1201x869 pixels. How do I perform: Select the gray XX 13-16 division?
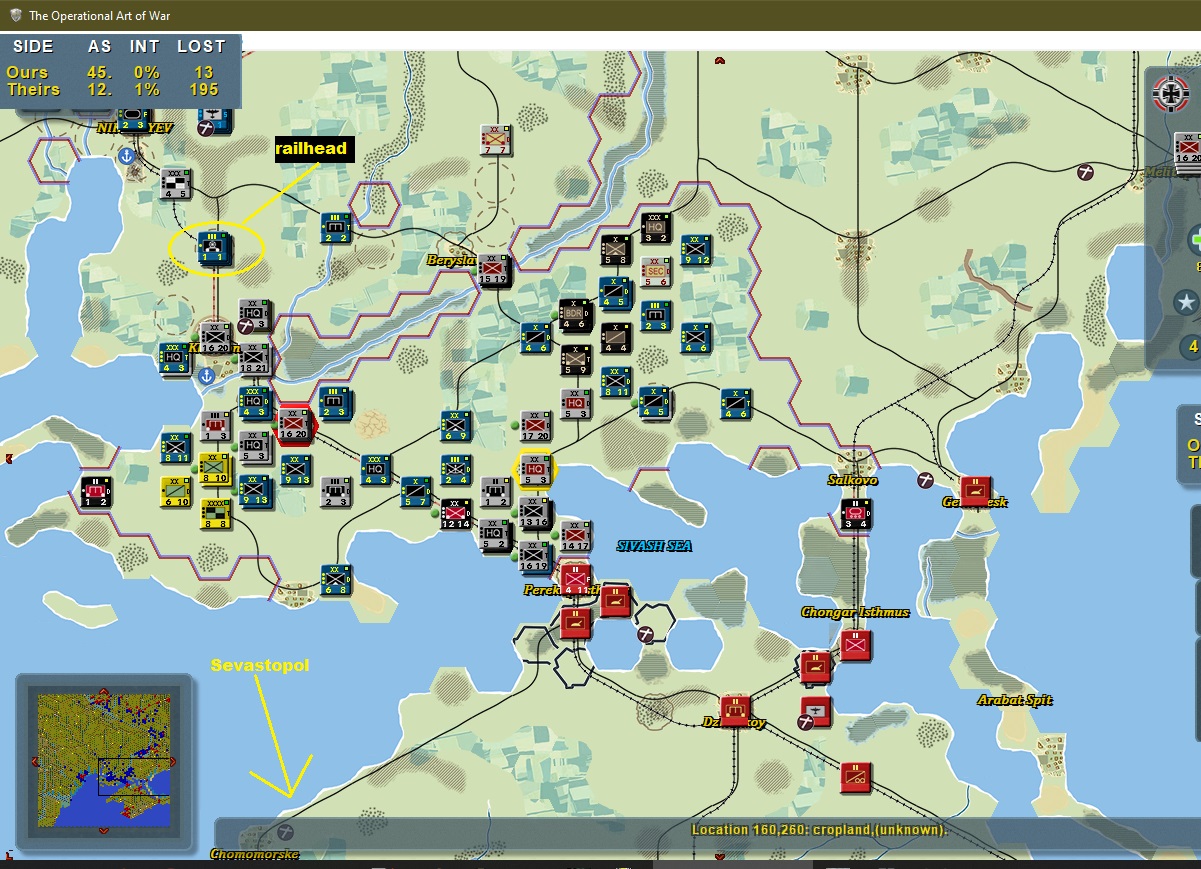click(x=535, y=513)
